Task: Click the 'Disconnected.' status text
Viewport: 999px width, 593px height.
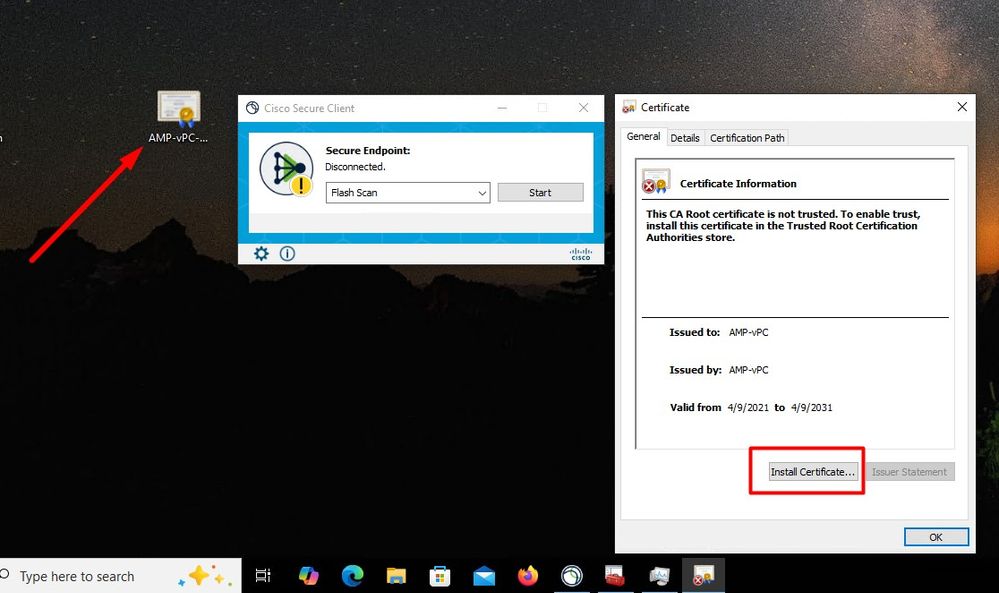Action: (355, 167)
